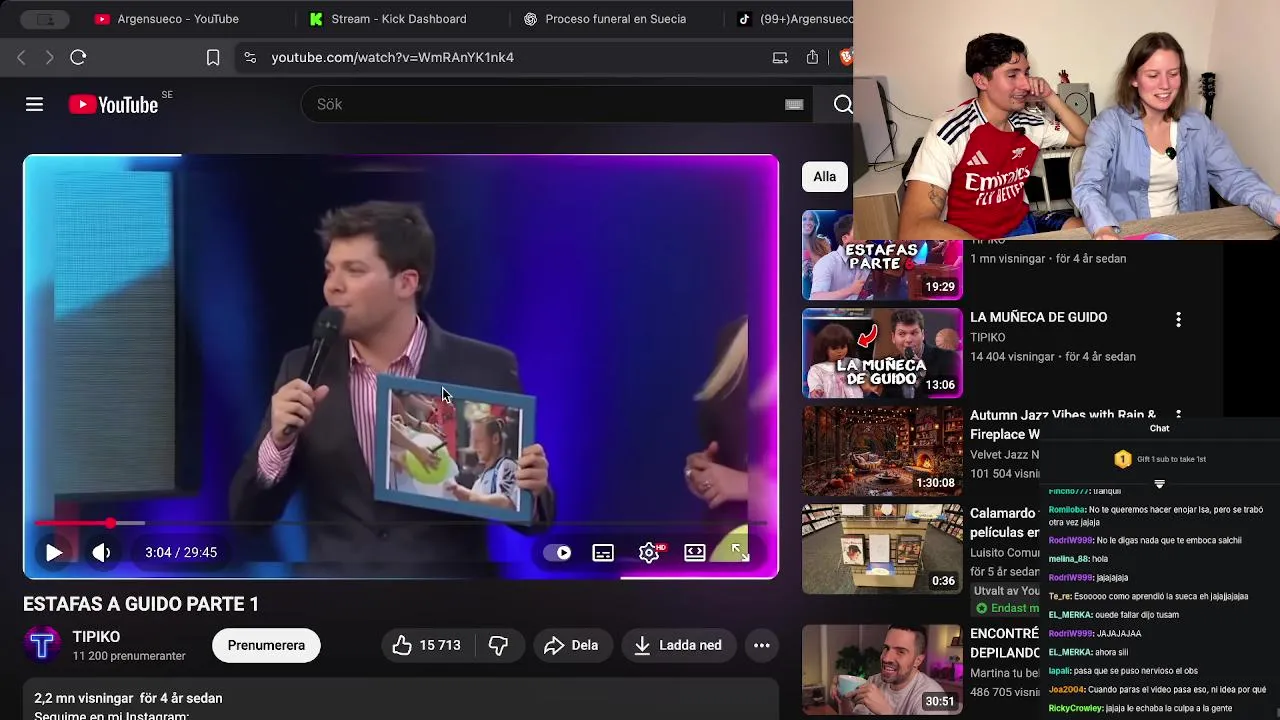Click the TIPIKO channel name under LA MUÑECA
The width and height of the screenshot is (1280, 720).
(988, 337)
